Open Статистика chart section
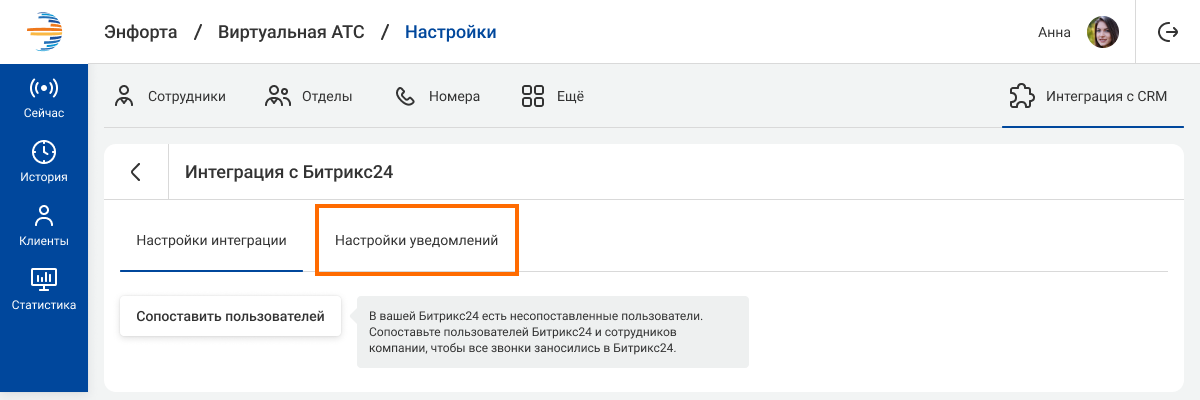 (x=44, y=290)
